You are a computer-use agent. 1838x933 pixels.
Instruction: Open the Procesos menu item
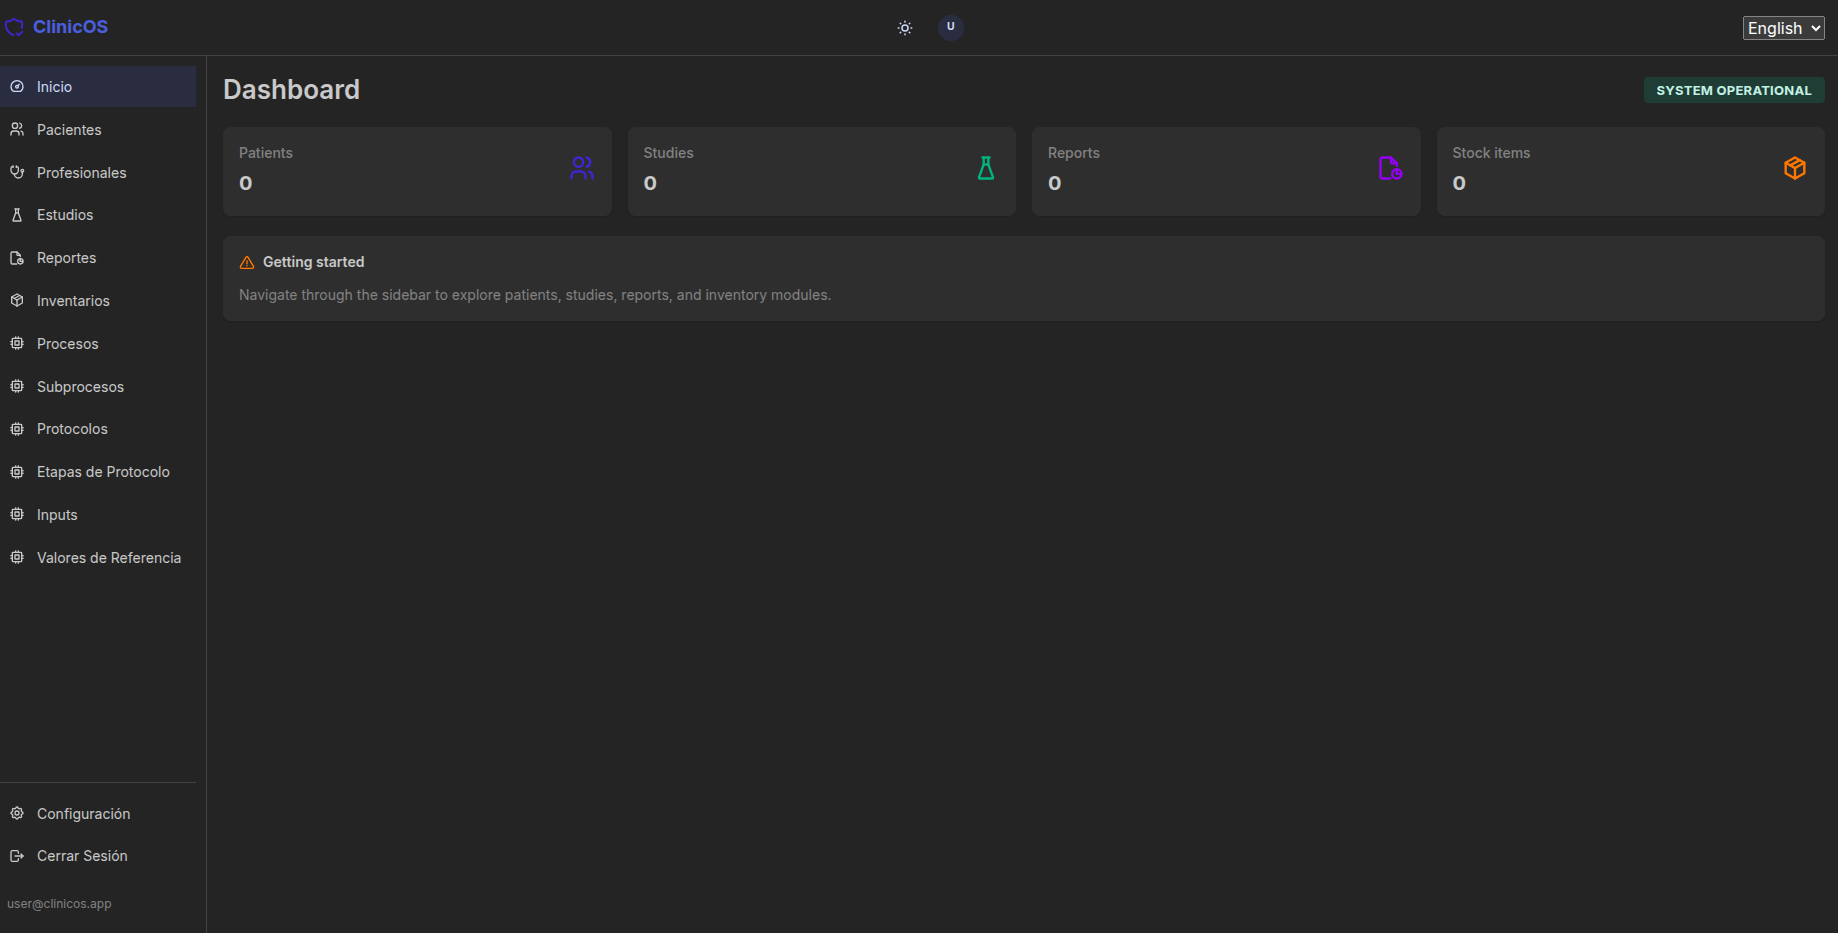coord(67,343)
